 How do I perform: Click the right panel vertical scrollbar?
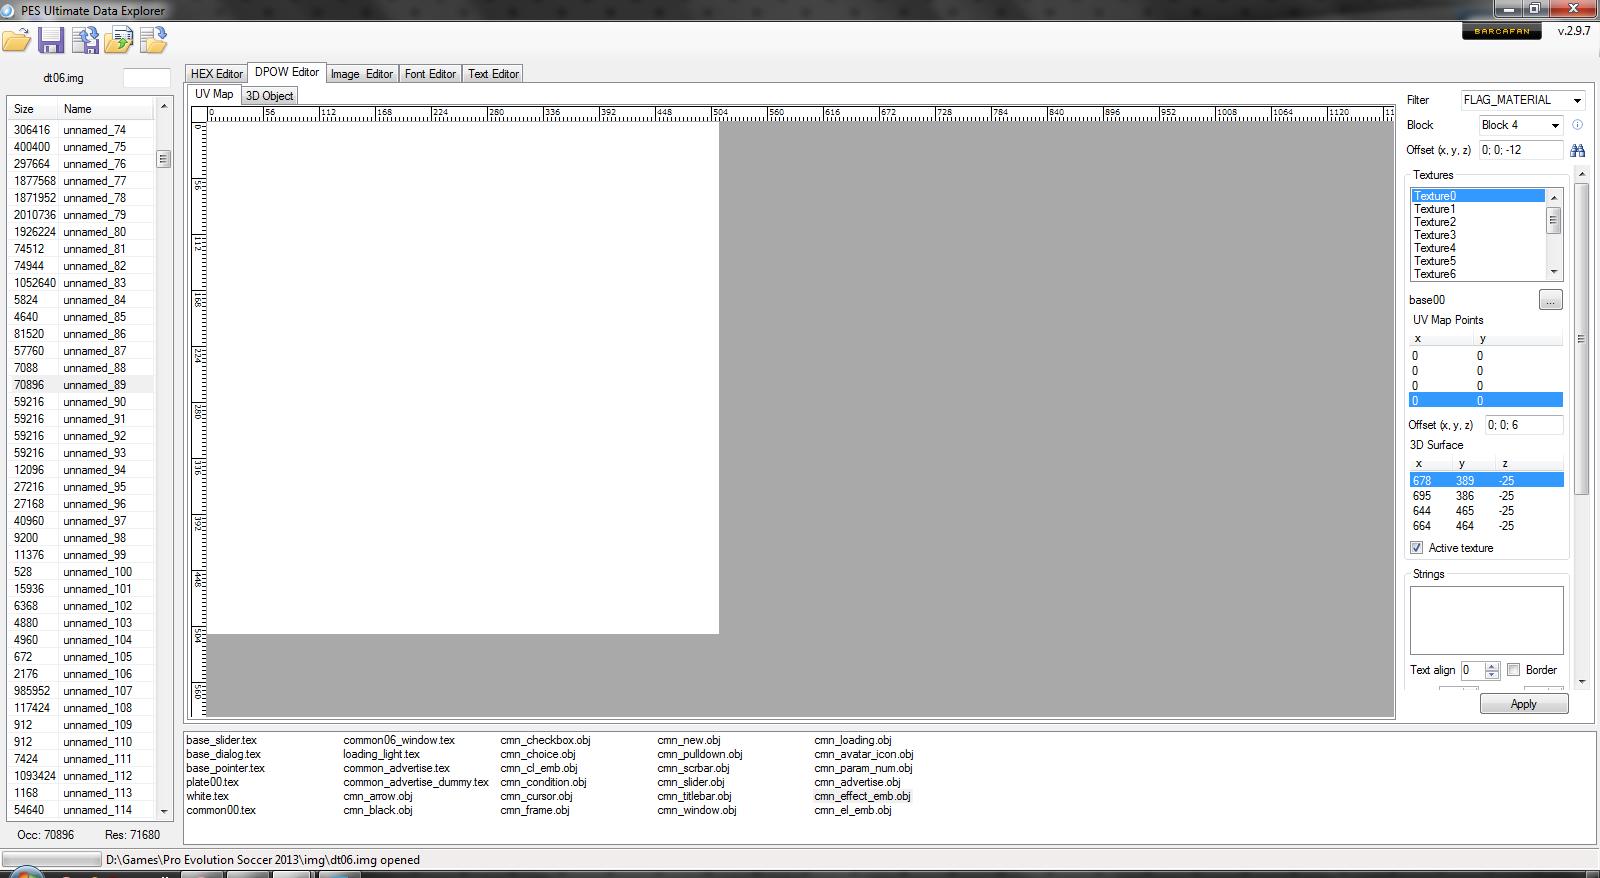pyautogui.click(x=1581, y=339)
